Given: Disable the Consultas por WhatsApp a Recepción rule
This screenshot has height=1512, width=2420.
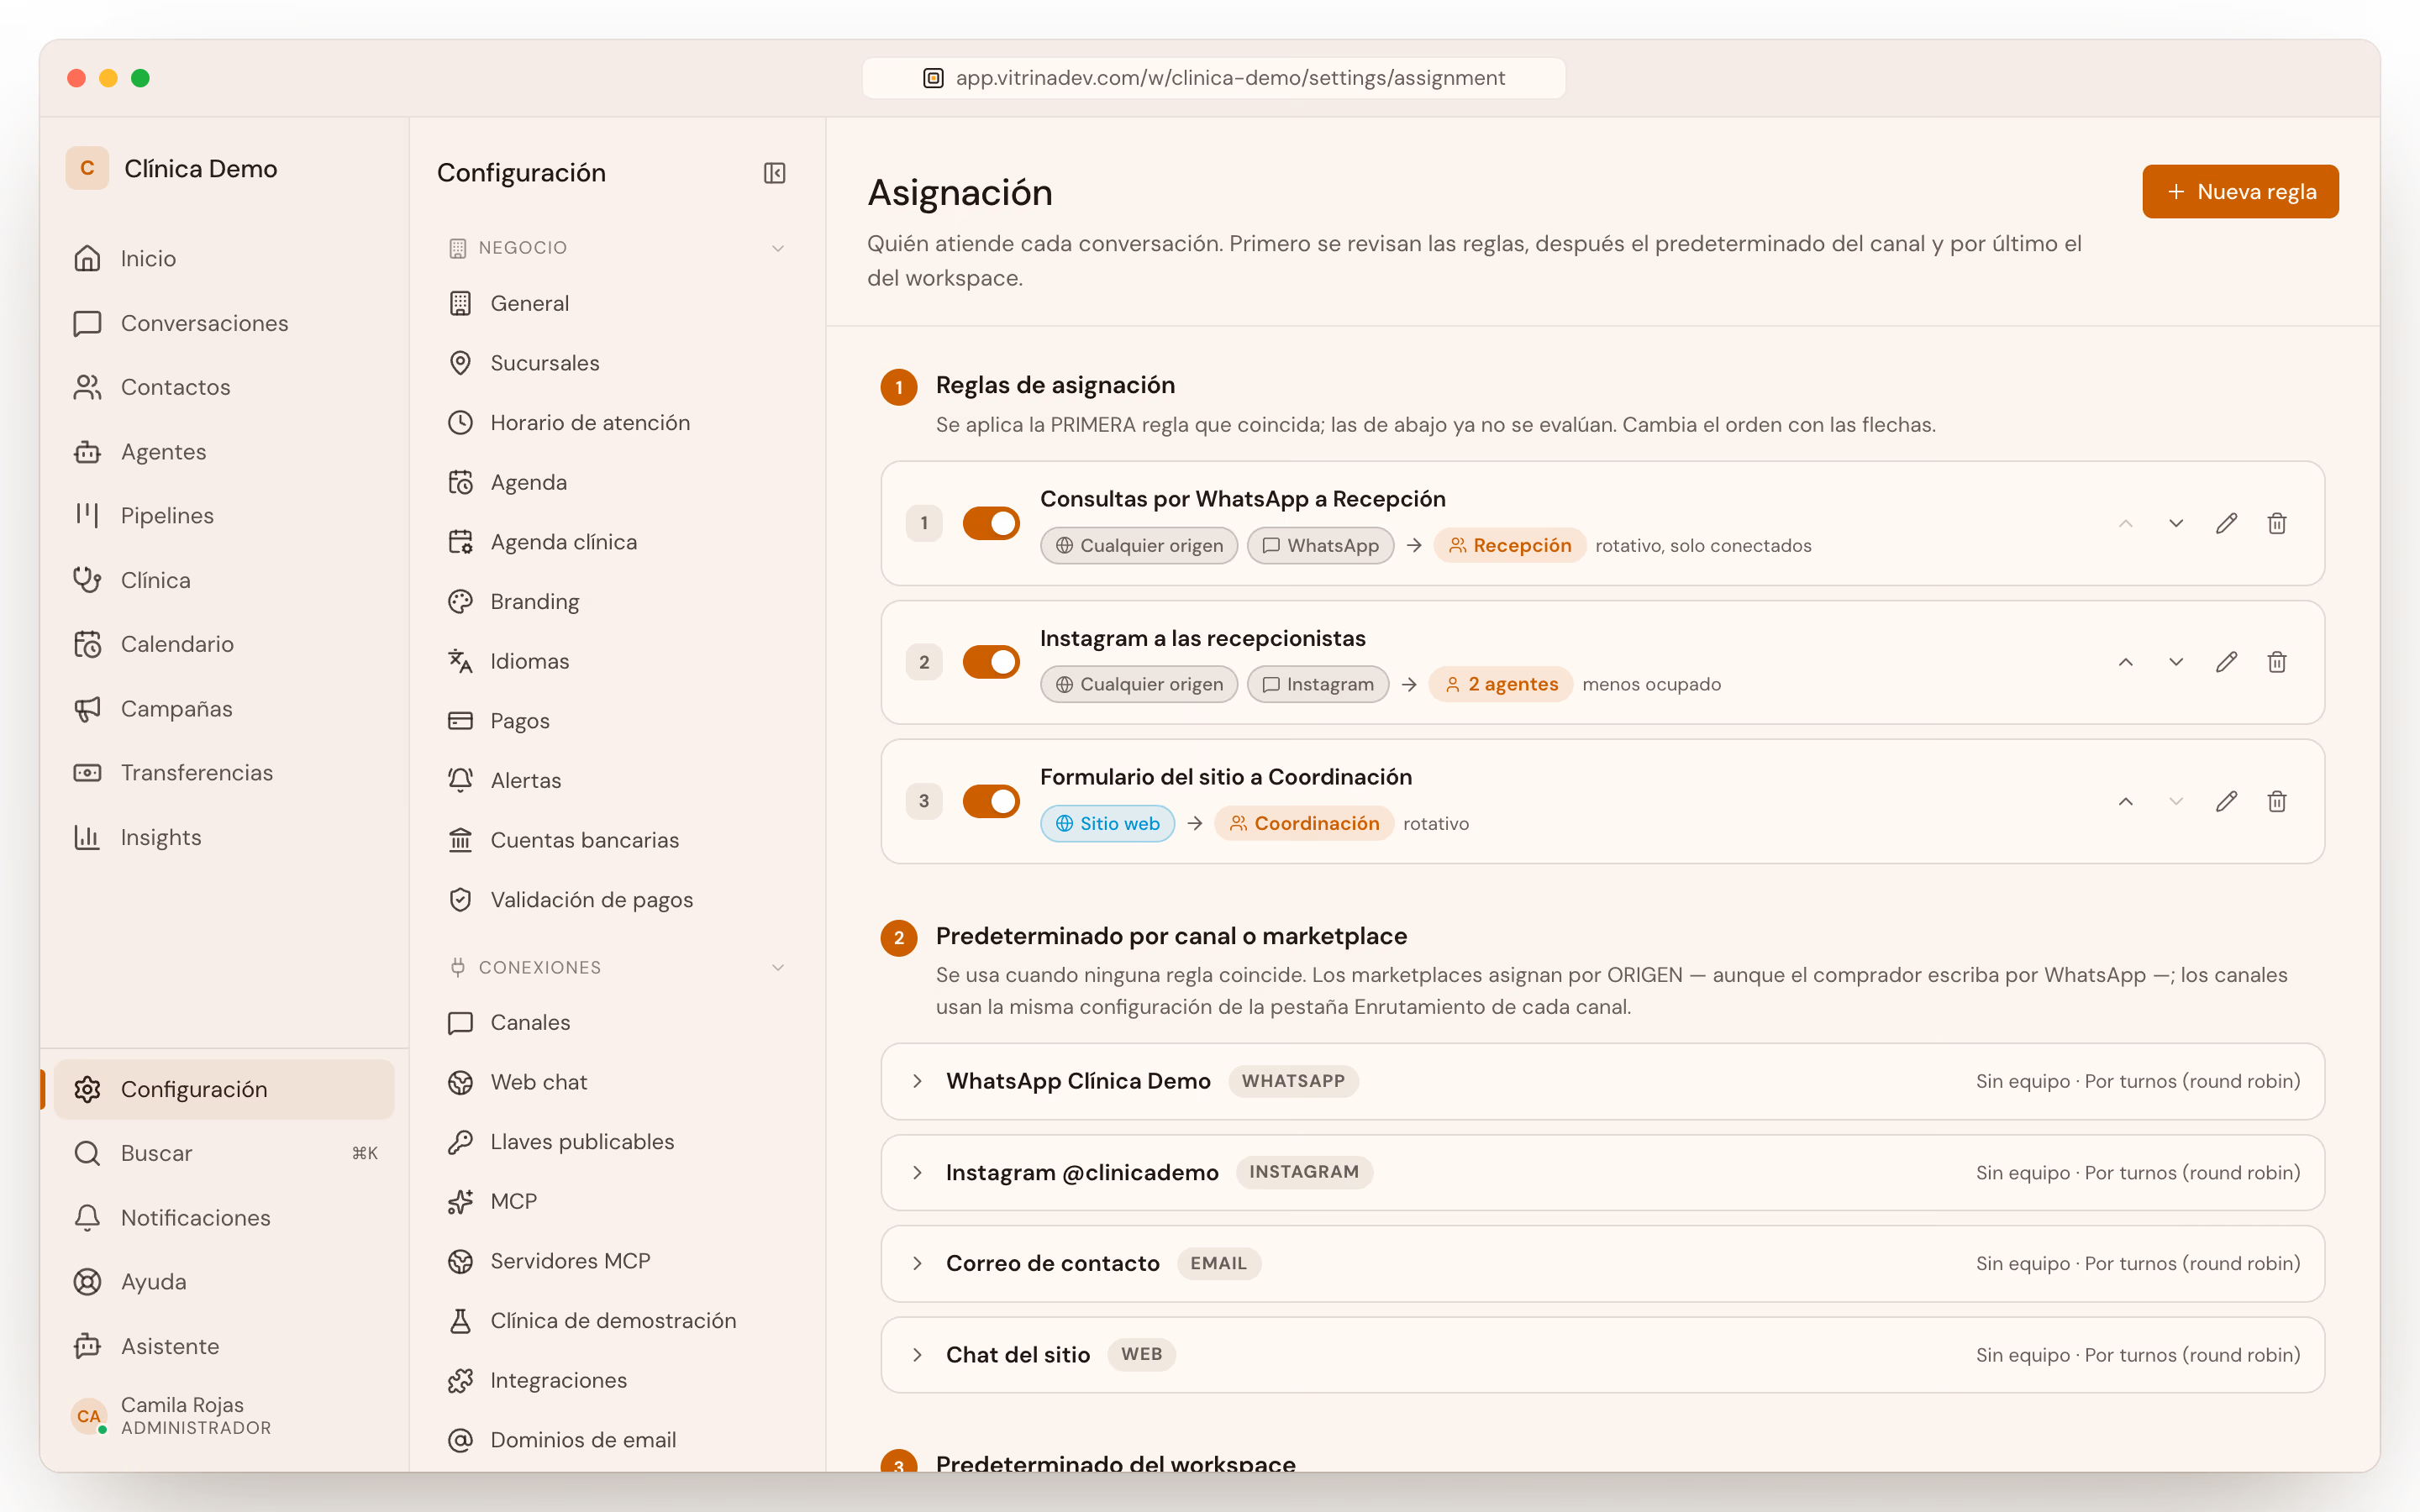Looking at the screenshot, I should coord(990,523).
